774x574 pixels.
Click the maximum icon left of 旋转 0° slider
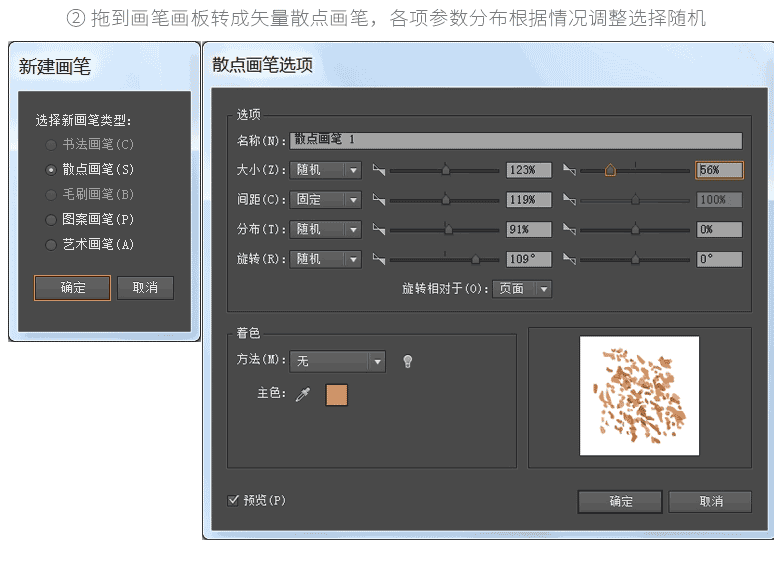[569, 259]
